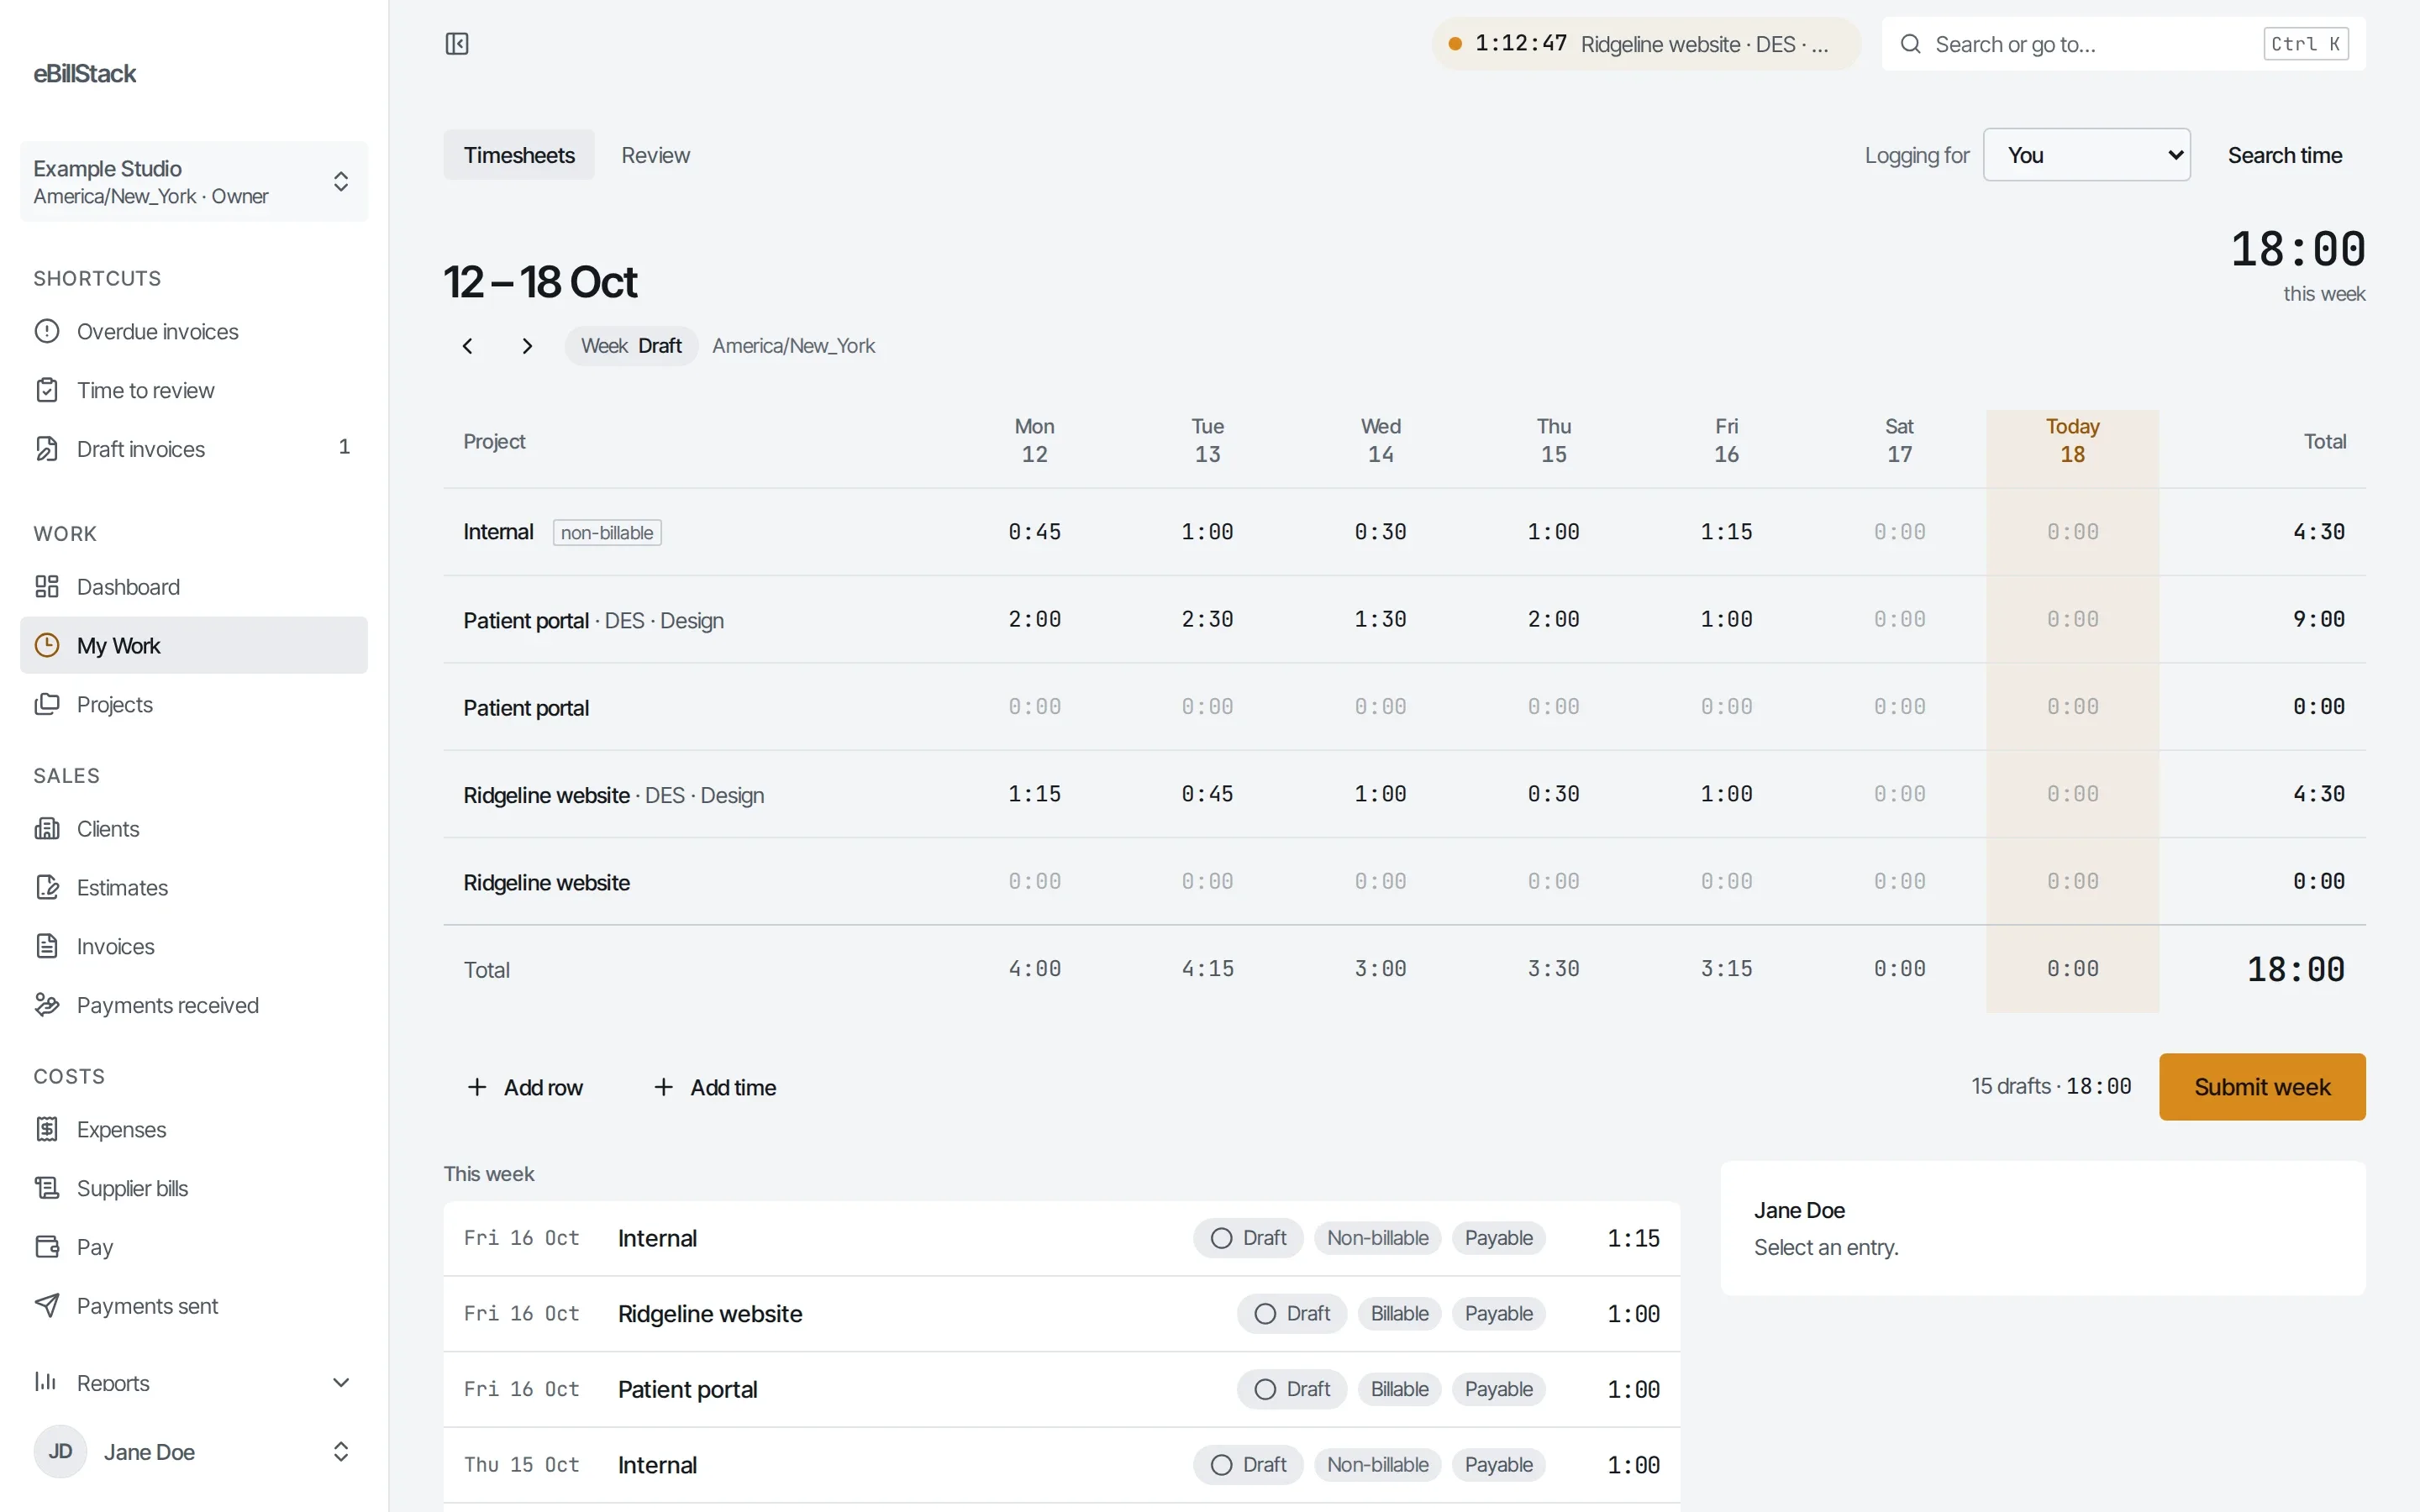Submit the week timesheet
Image resolution: width=2420 pixels, height=1512 pixels.
click(2262, 1087)
